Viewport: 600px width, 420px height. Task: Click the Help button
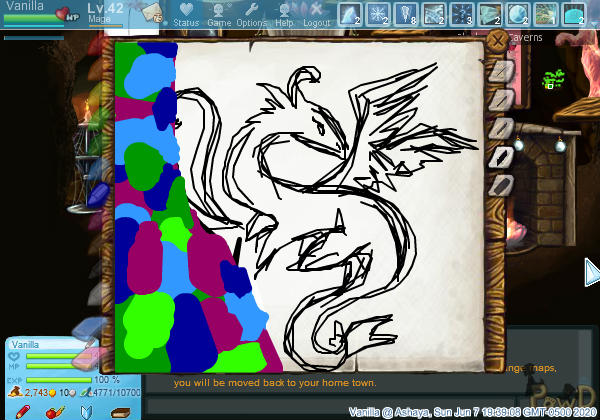coord(285,14)
